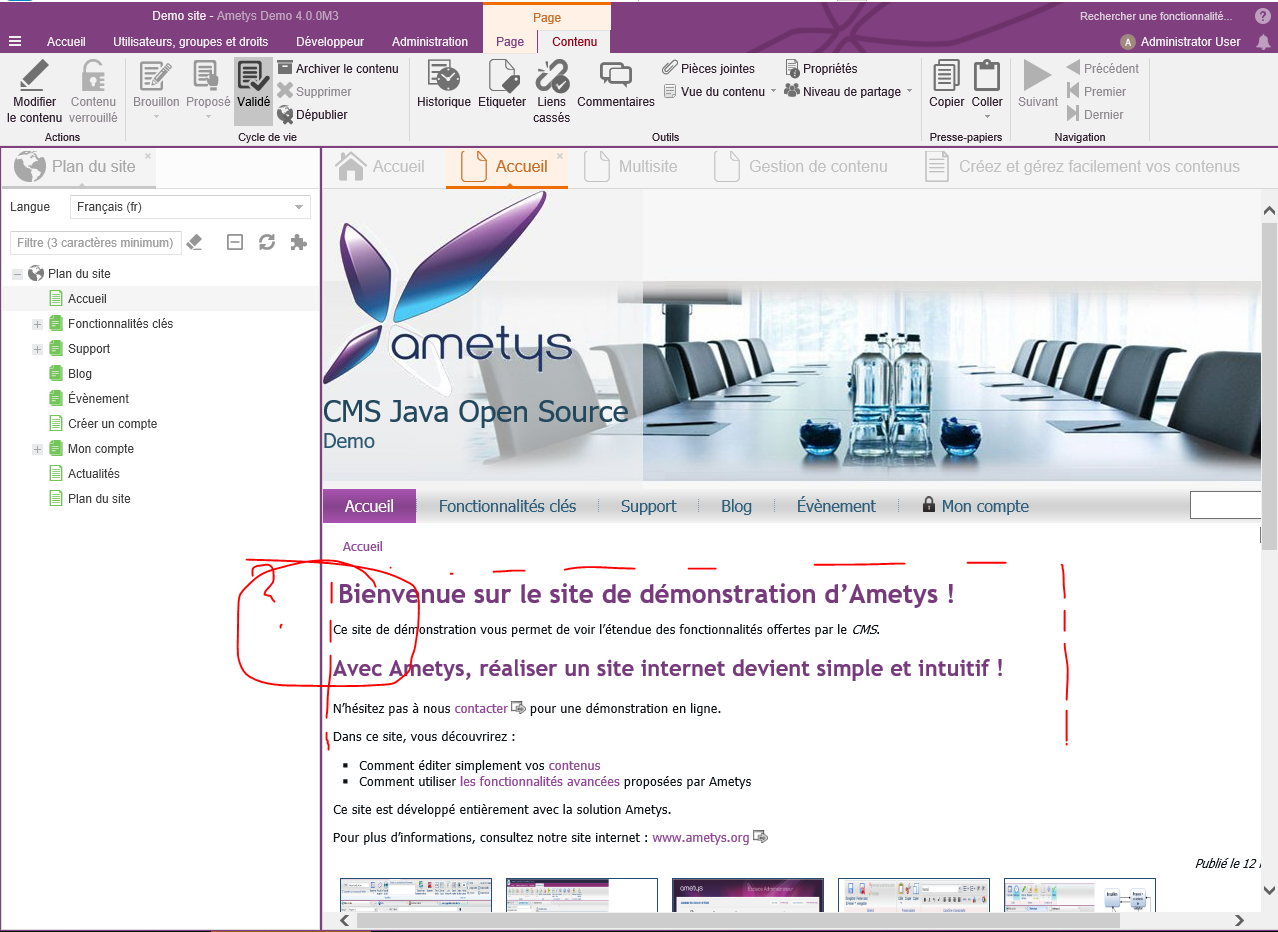1278x932 pixels.
Task: Click the Contenu verrouillé padlock icon
Action: click(93, 76)
